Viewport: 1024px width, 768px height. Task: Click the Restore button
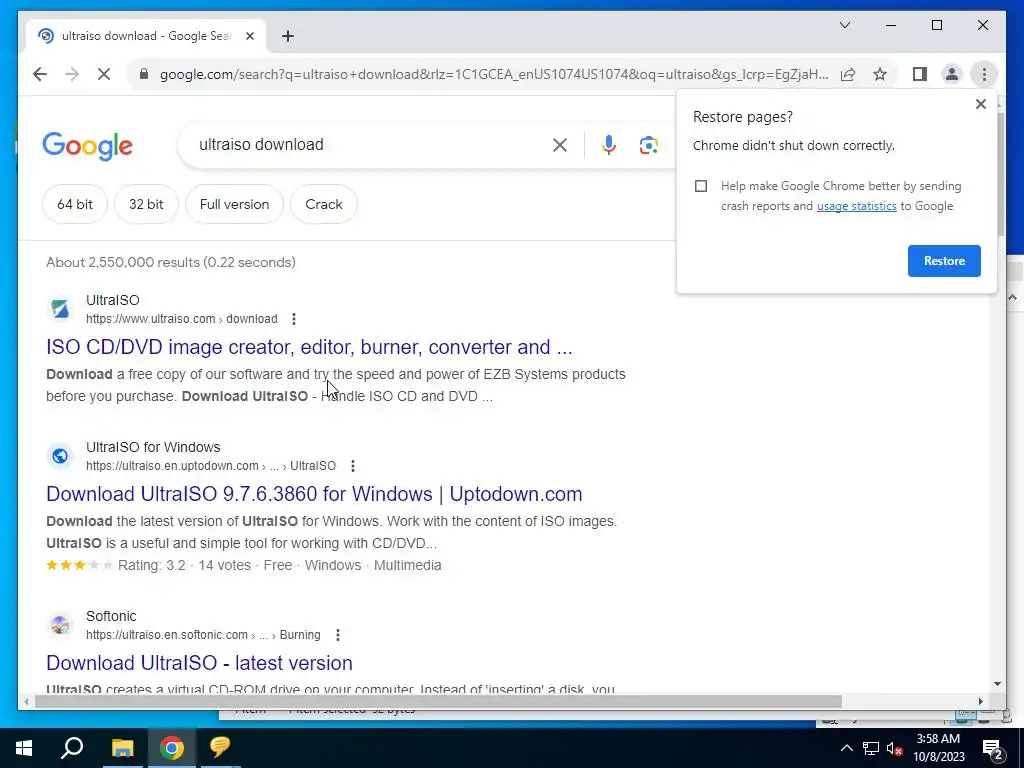(944, 261)
